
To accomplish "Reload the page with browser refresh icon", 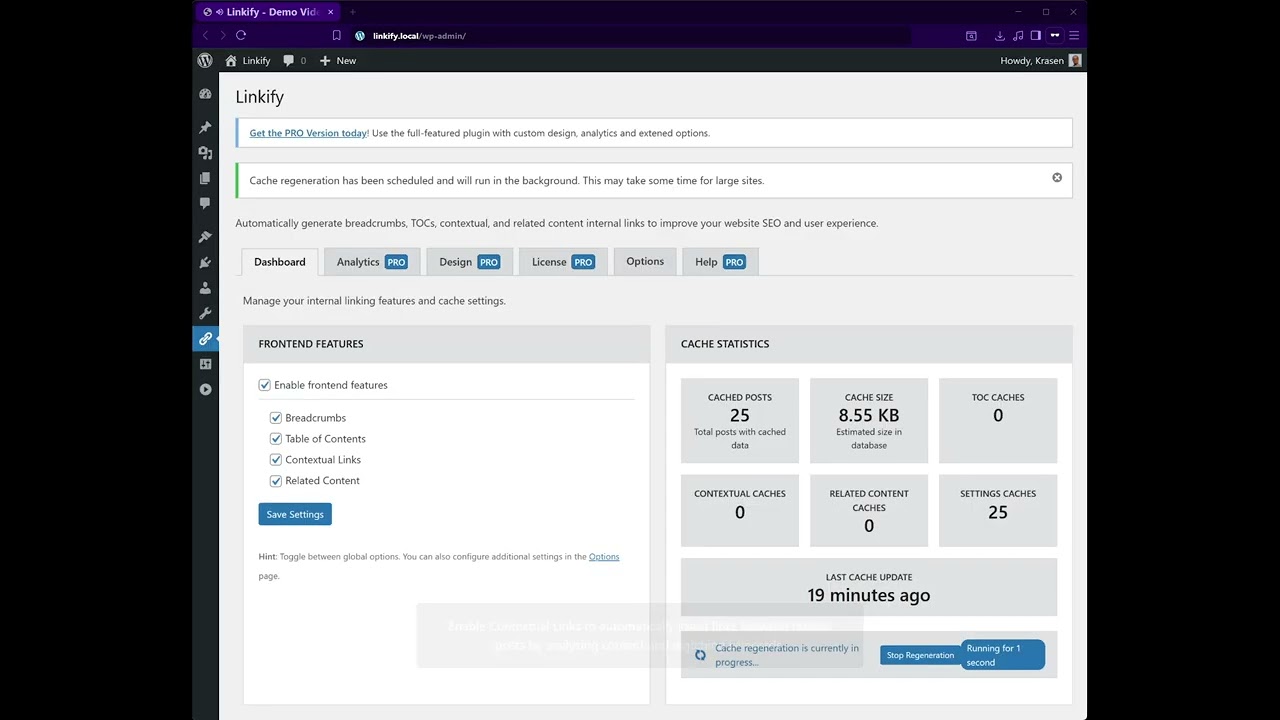I will click(241, 35).
